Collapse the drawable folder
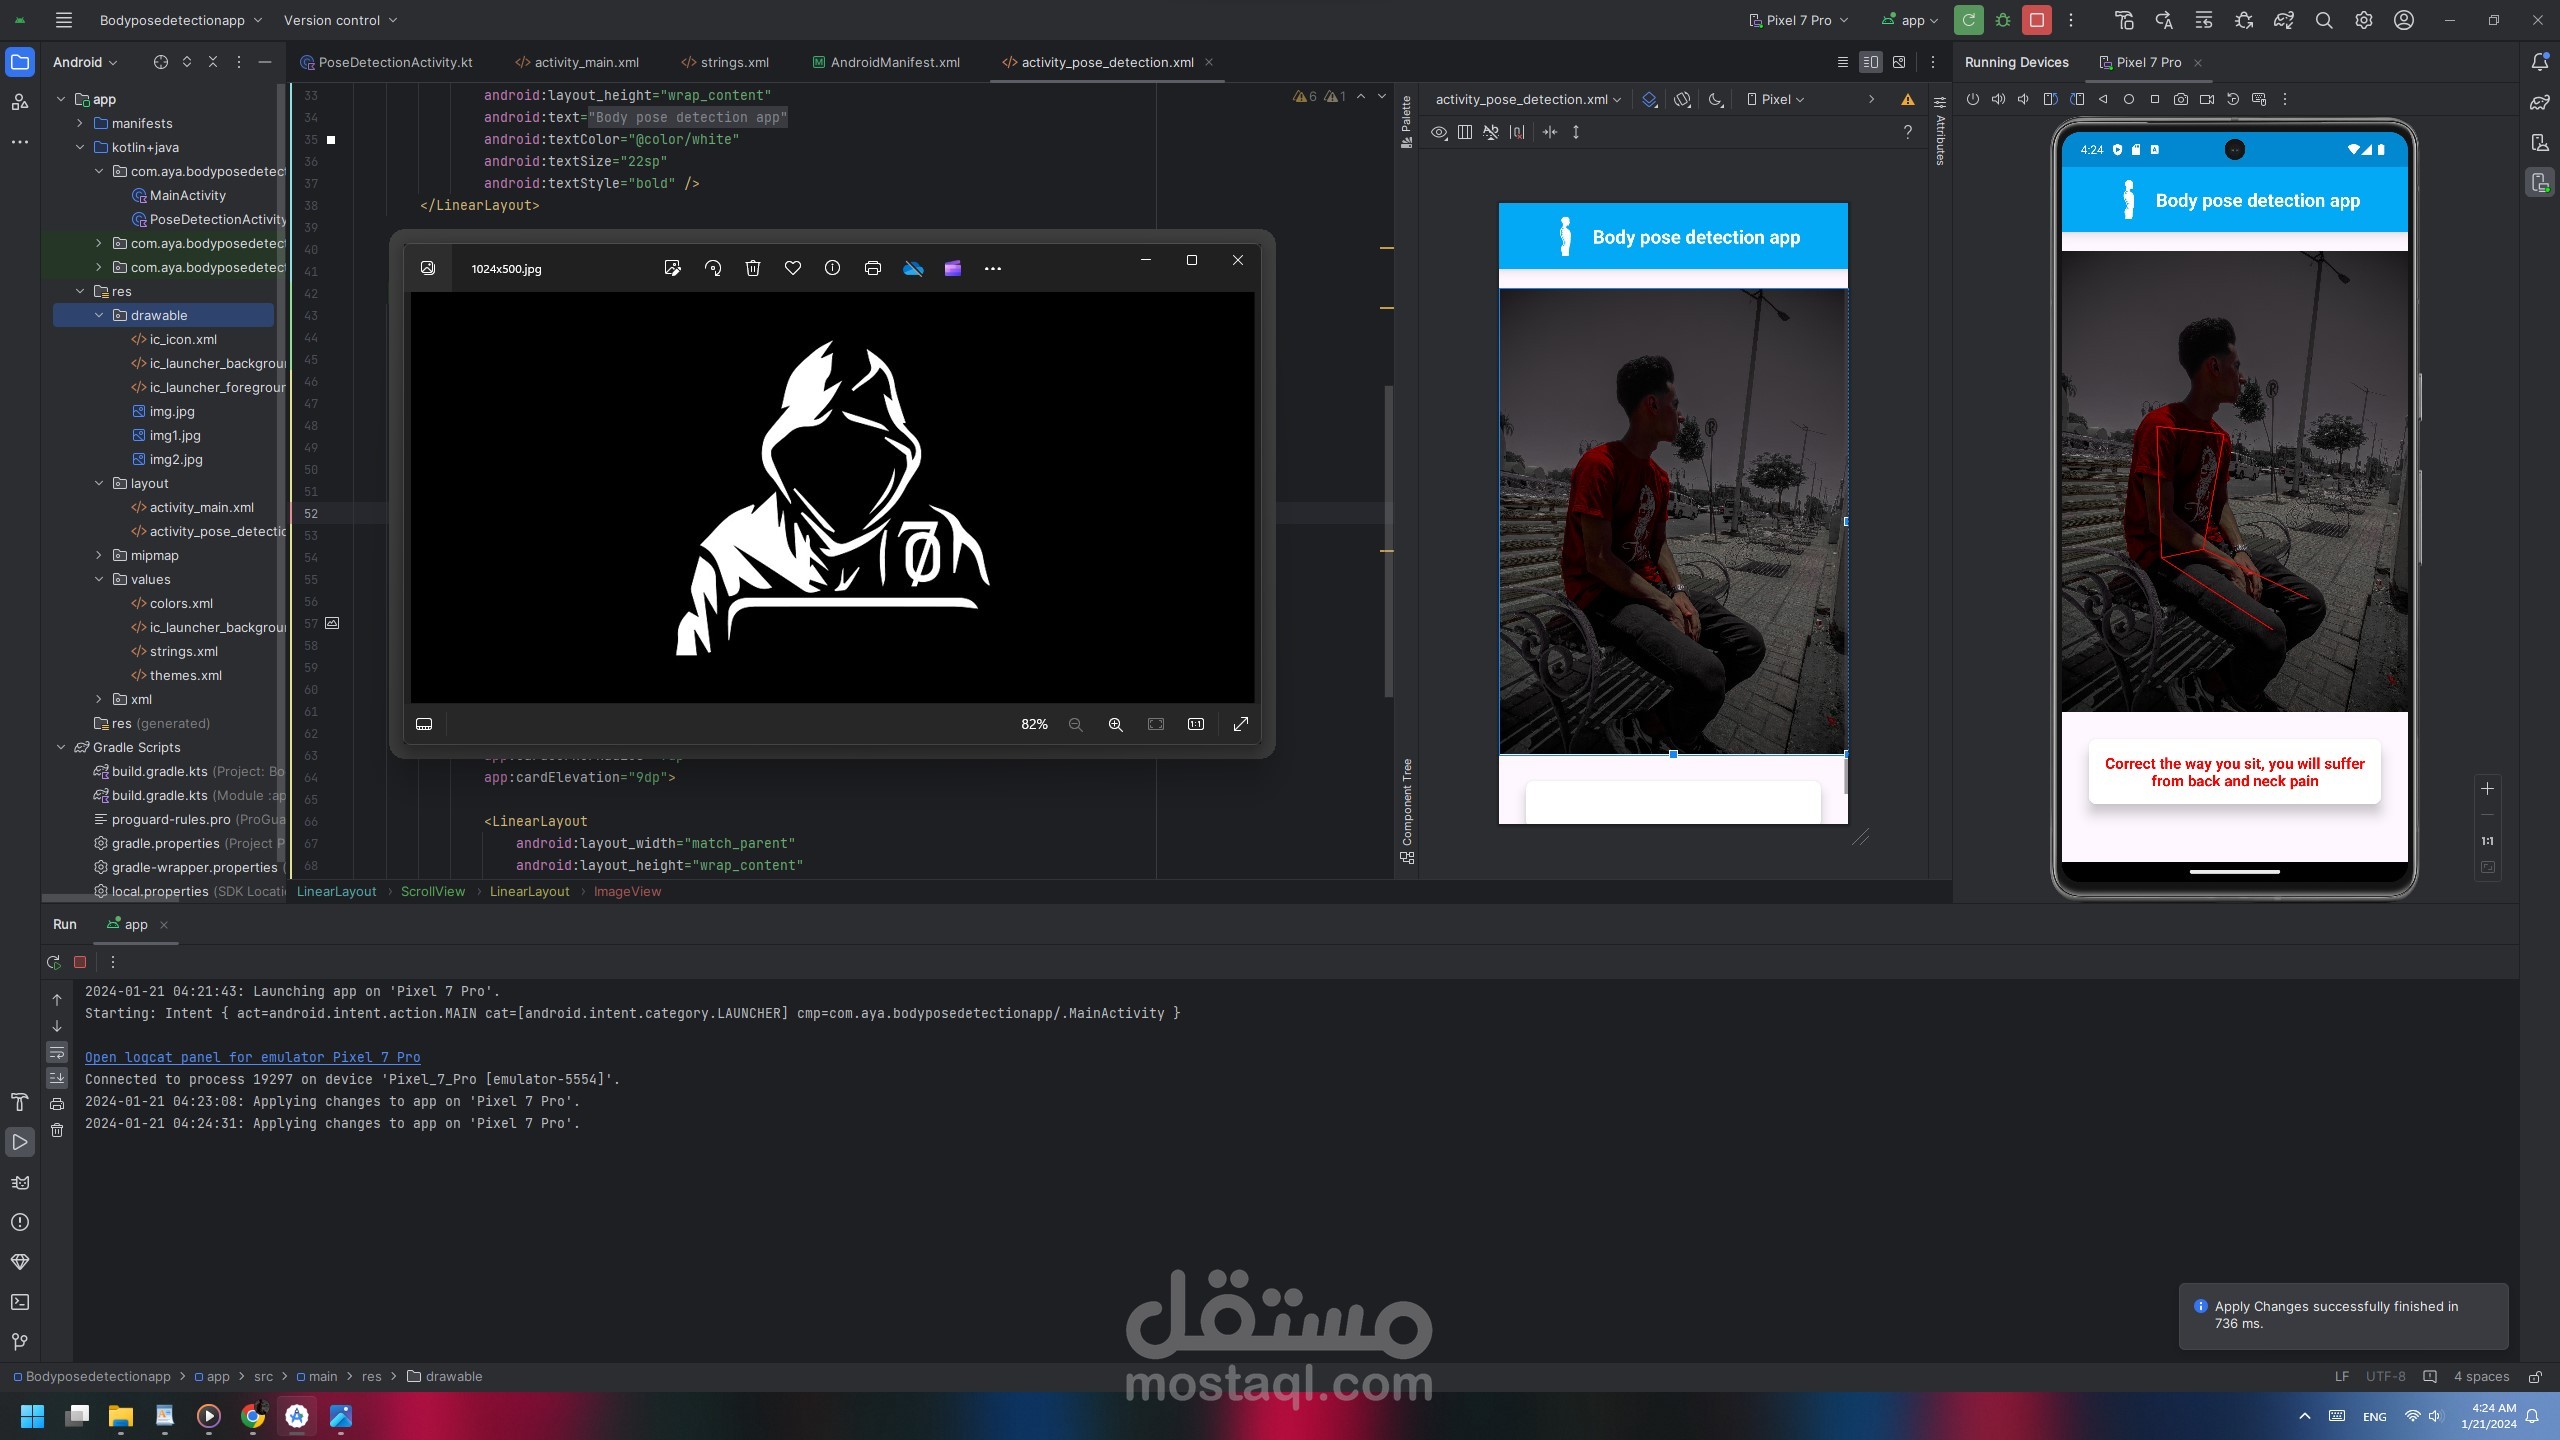Image resolution: width=2560 pixels, height=1440 pixels. click(x=99, y=315)
